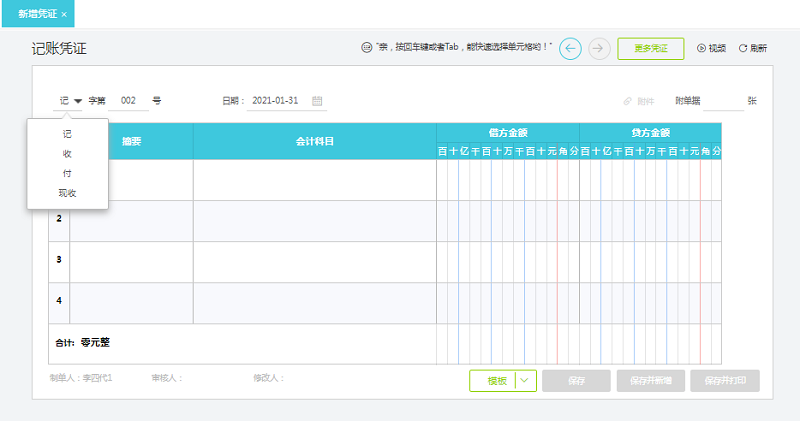The width and height of the screenshot is (800, 421).
Task: Collapse the voucher type 记 dropdown
Action: click(x=78, y=101)
